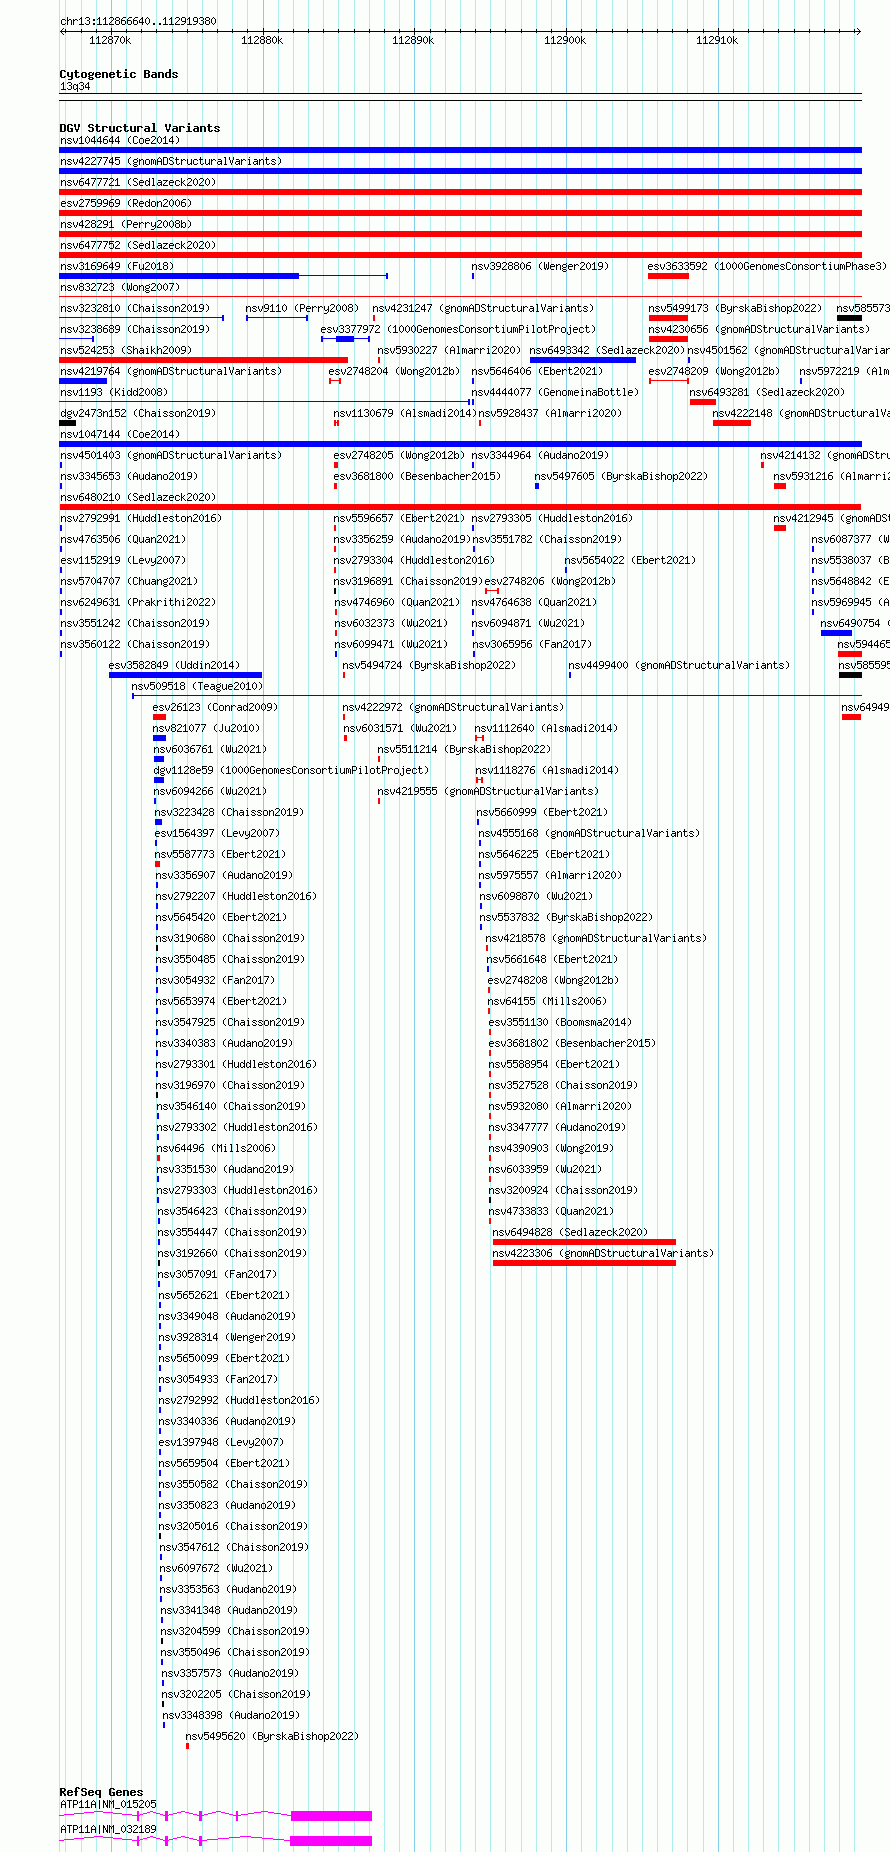Click the nsv3348398 (Audano2019) label
Image resolution: width=890 pixels, height=1852 pixels.
(x=231, y=1715)
